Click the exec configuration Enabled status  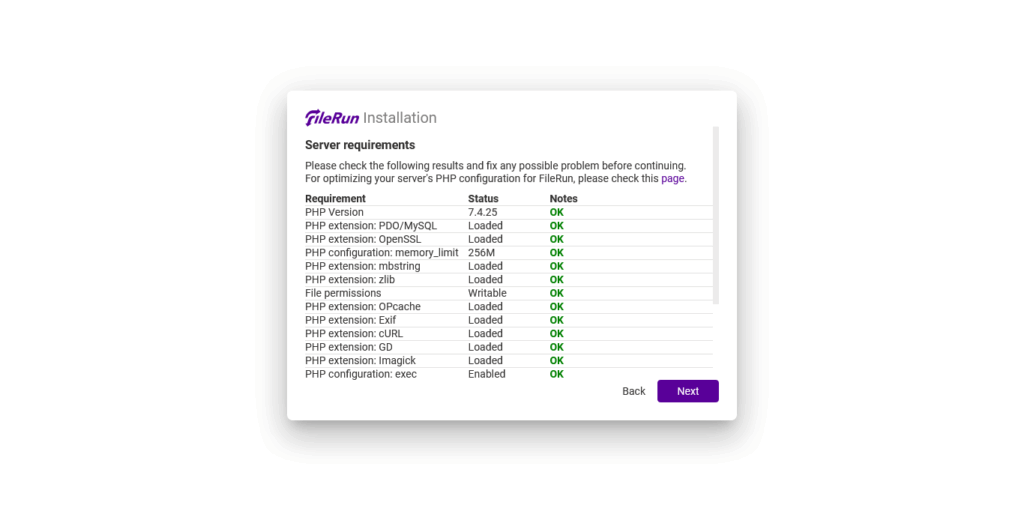click(487, 374)
